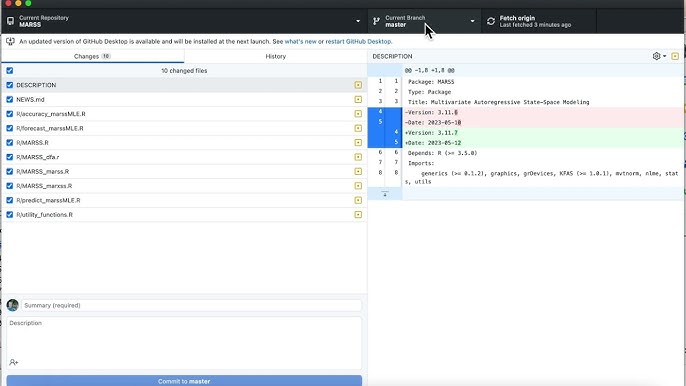Image resolution: width=686 pixels, height=386 pixels.
Task: Click the modified status icon for R/MARSS.R
Action: [x=358, y=143]
